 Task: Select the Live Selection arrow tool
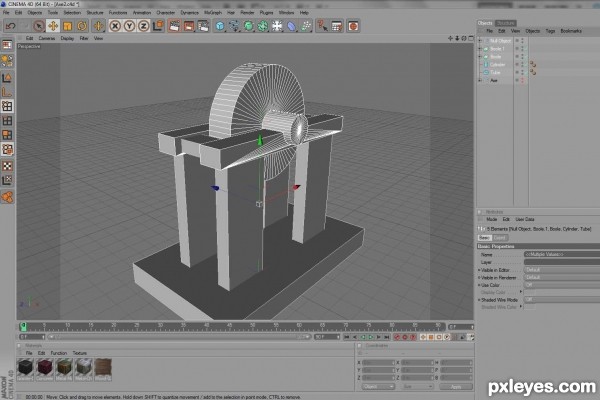38,26
